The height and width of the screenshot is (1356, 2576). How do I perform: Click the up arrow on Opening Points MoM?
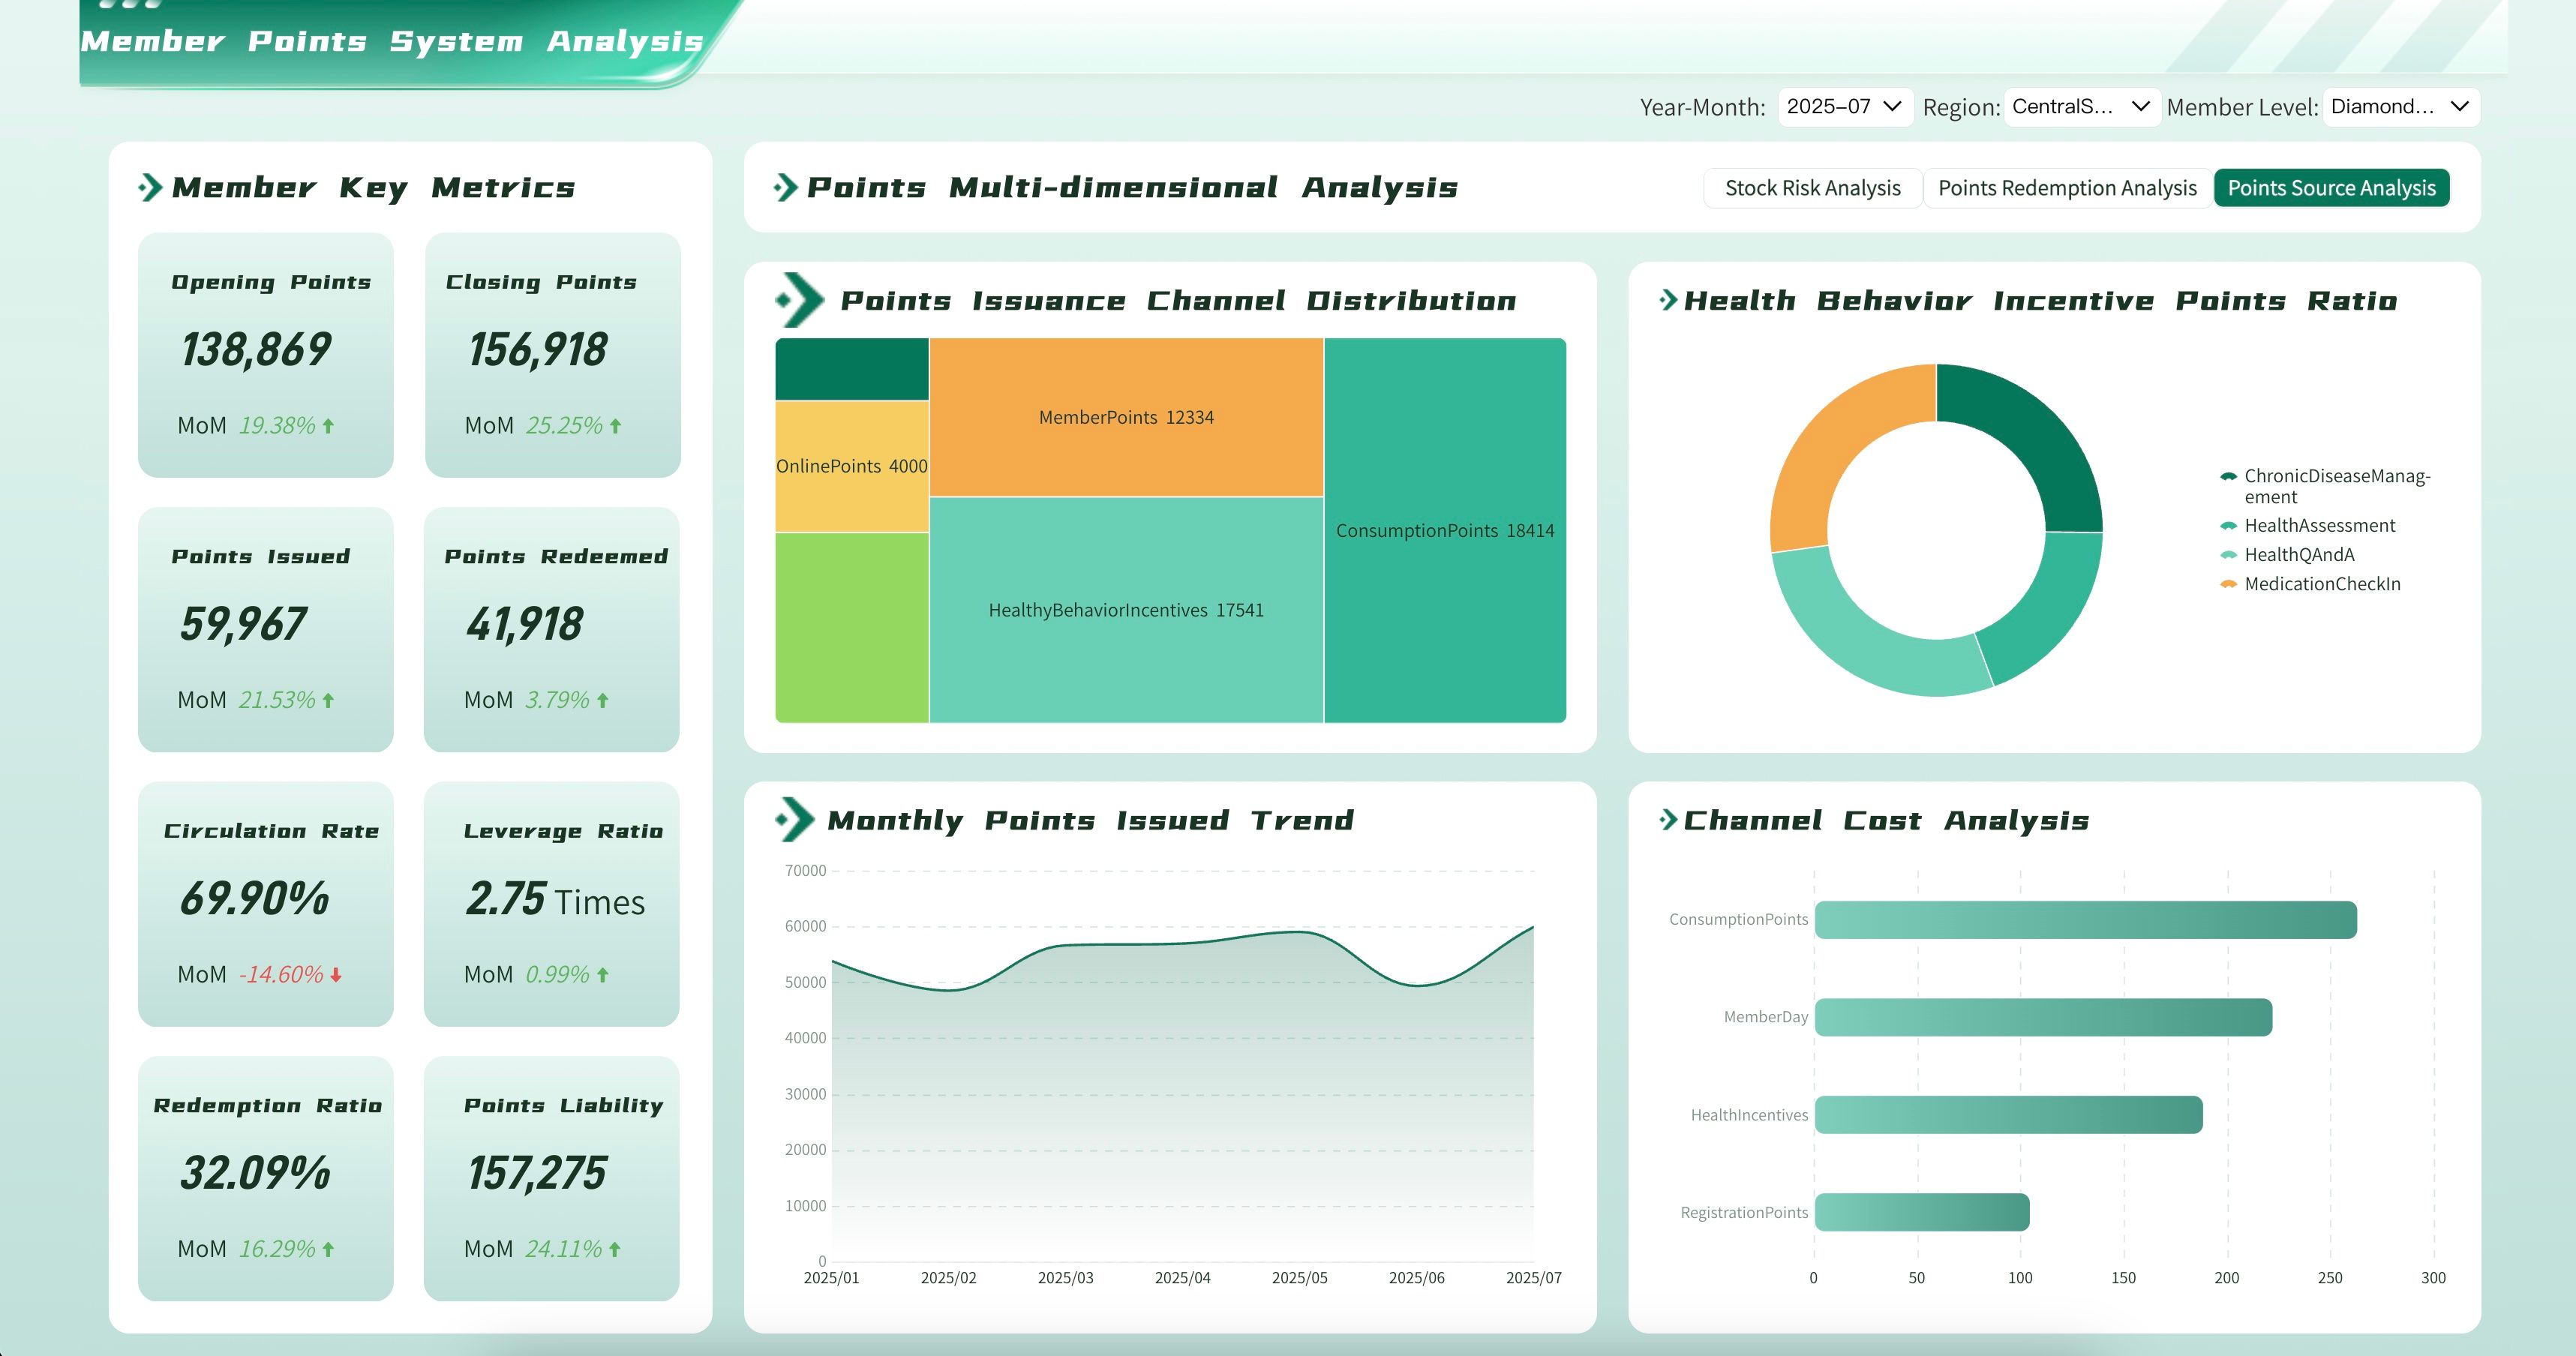(x=328, y=426)
